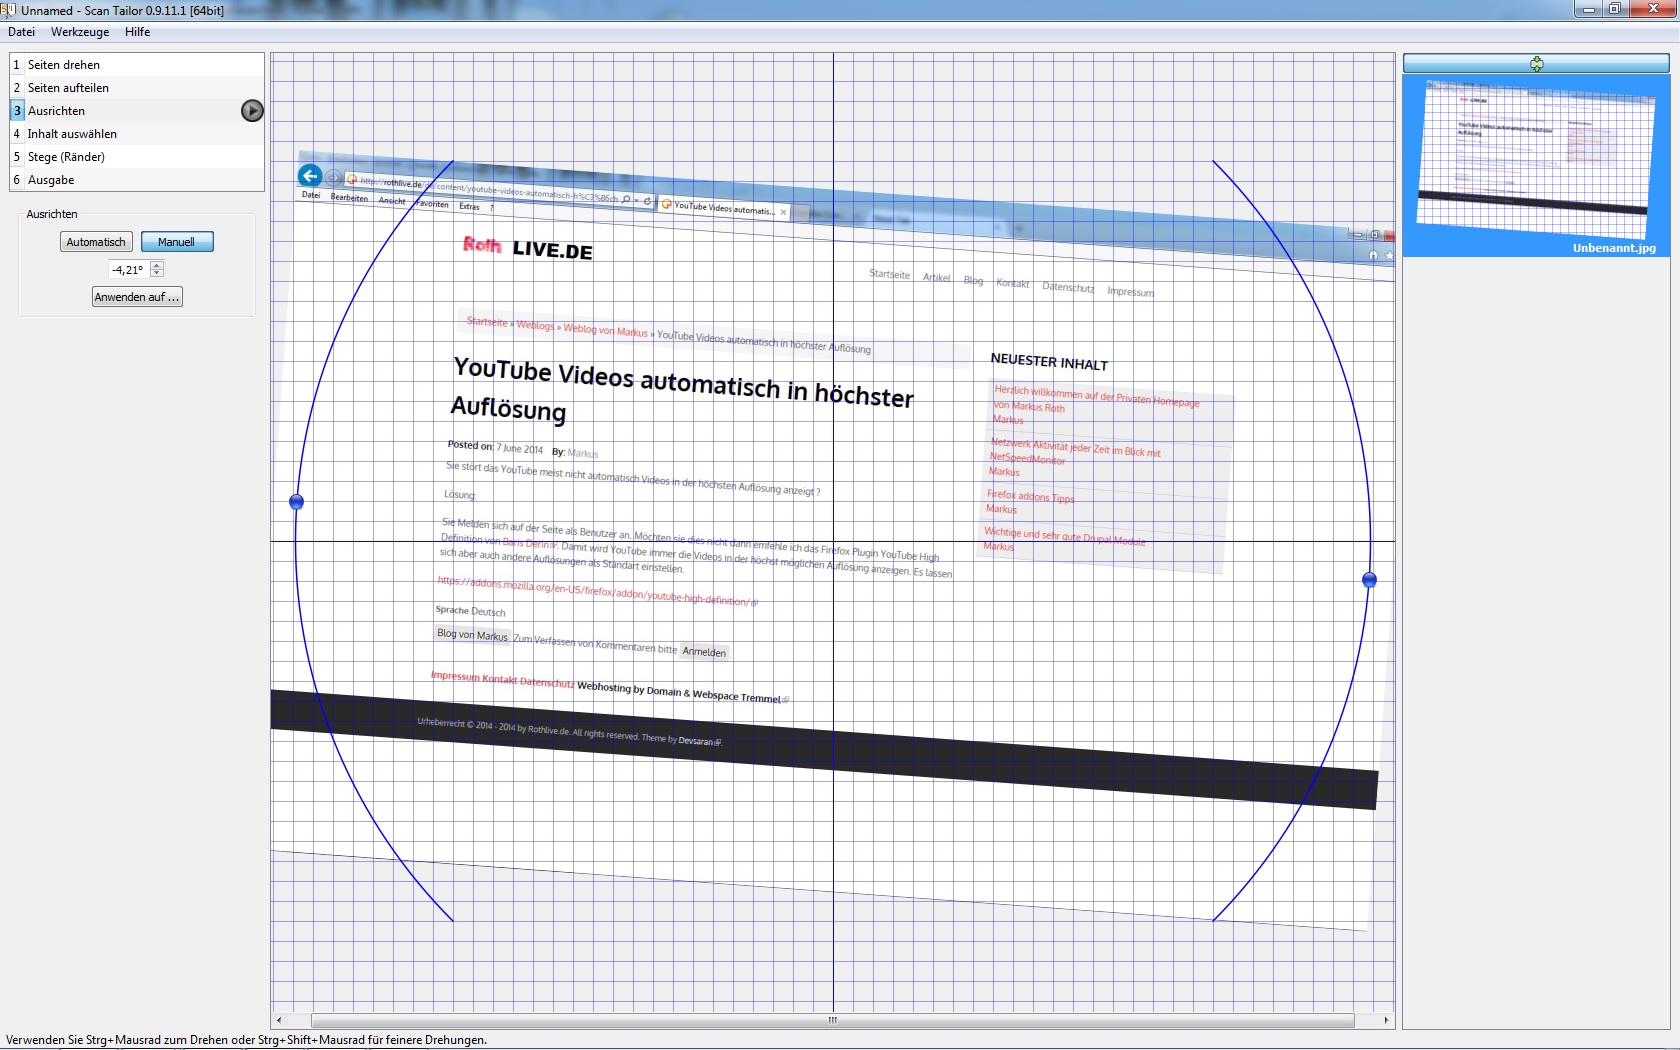Click the left rotation handle dot
The height and width of the screenshot is (1050, 1680).
click(x=296, y=501)
